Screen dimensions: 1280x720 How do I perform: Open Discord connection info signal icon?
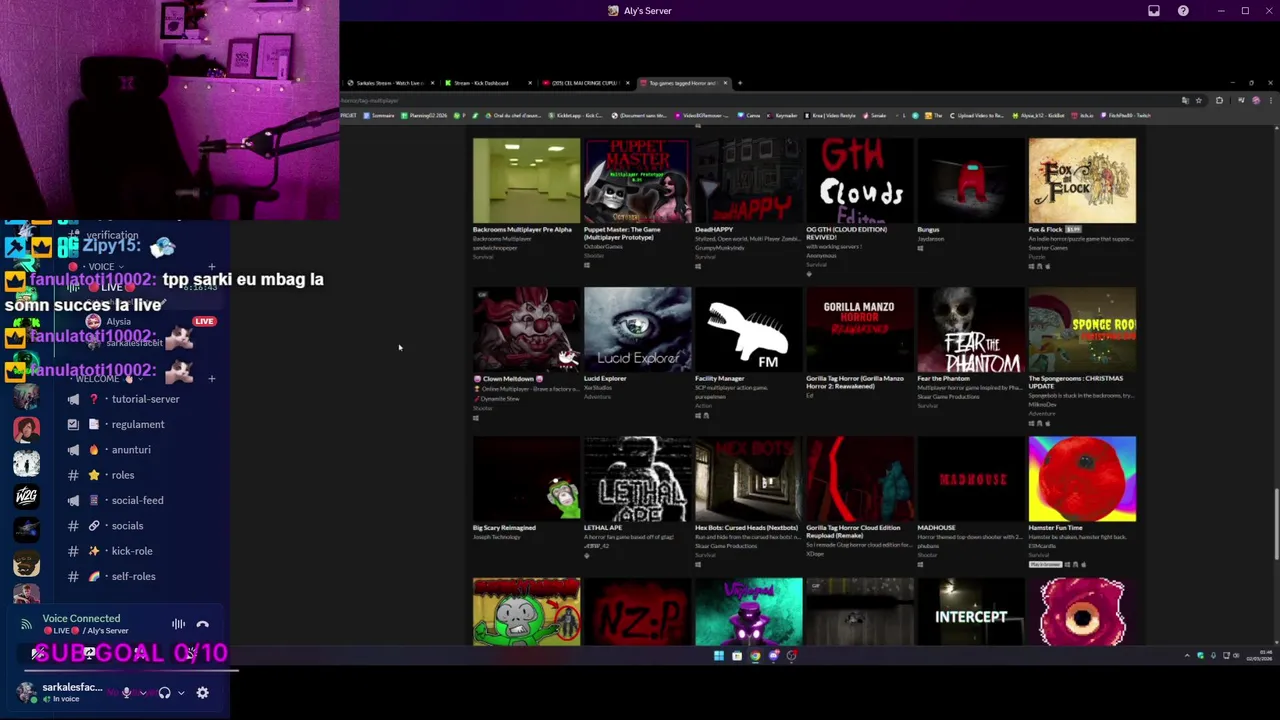(26, 624)
